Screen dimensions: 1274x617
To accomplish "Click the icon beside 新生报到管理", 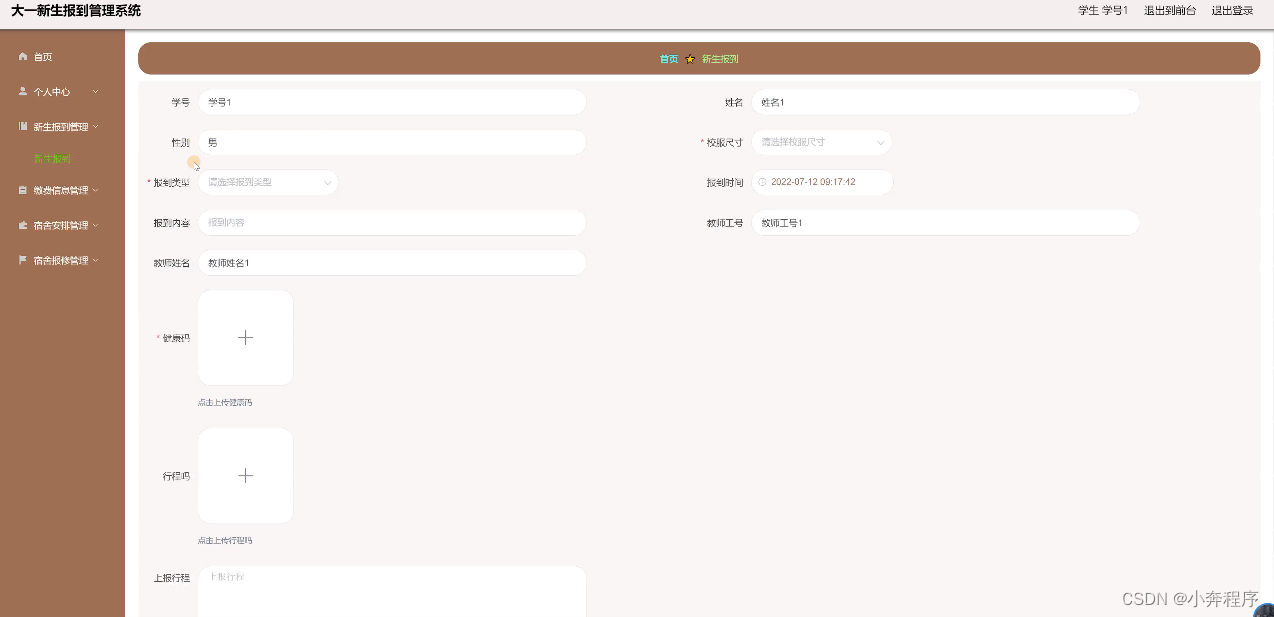I will point(23,127).
